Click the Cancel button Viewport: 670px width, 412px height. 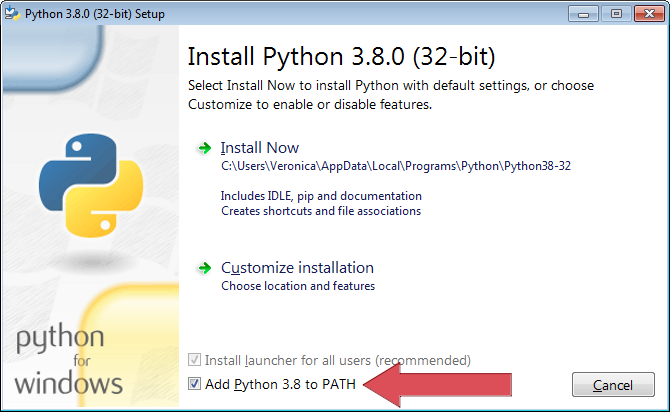[x=613, y=385]
